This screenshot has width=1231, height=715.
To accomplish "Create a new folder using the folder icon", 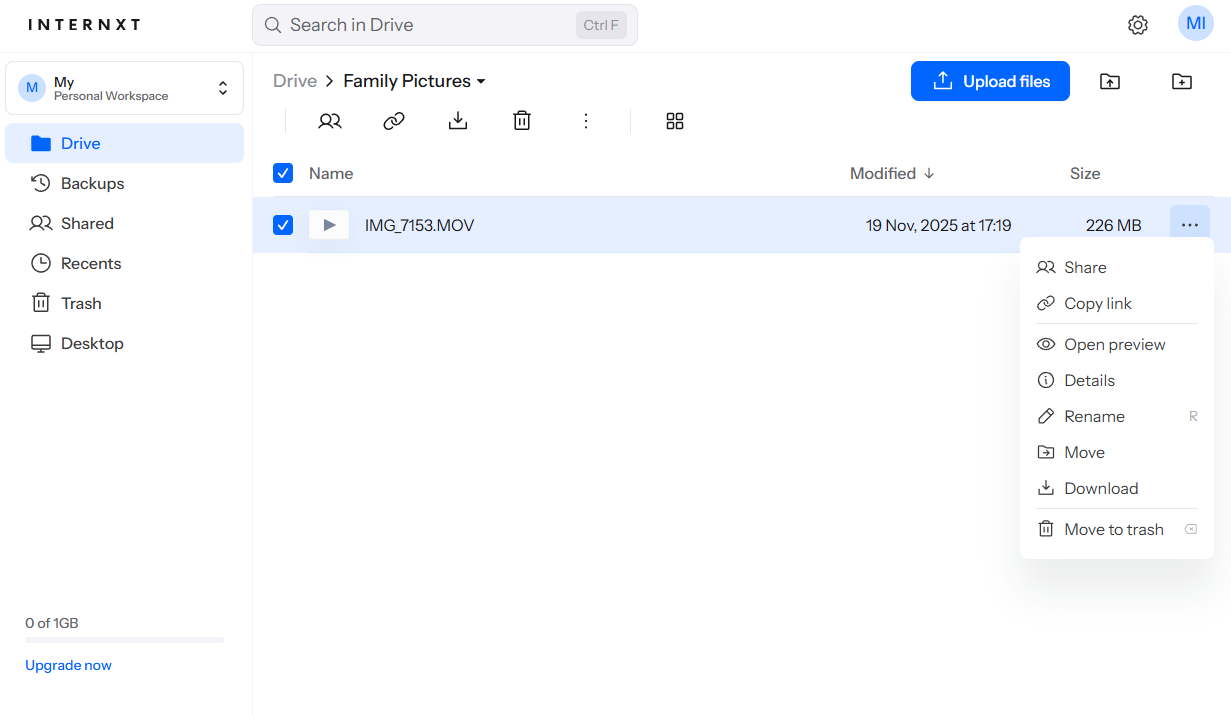I will tap(1181, 81).
